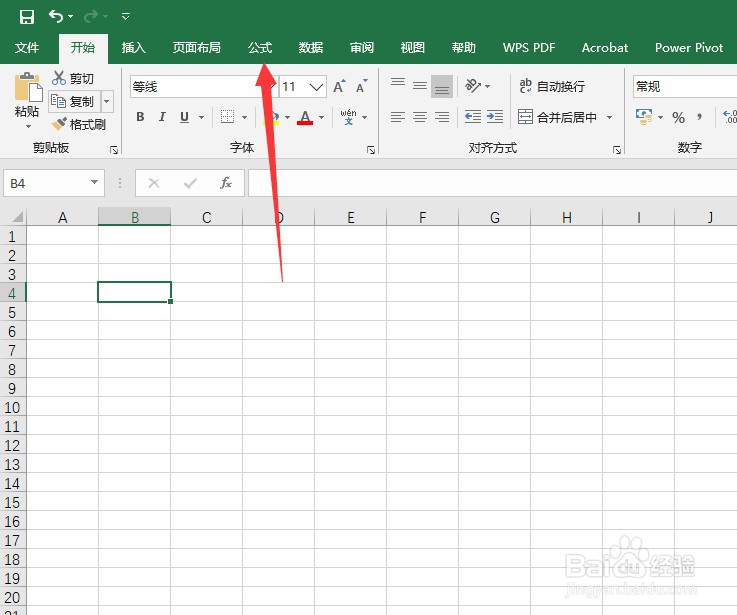Viewport: 737px width, 615px height.
Task: Click the 粘贴 (Paste) clipboard icon
Action: [x=28, y=87]
